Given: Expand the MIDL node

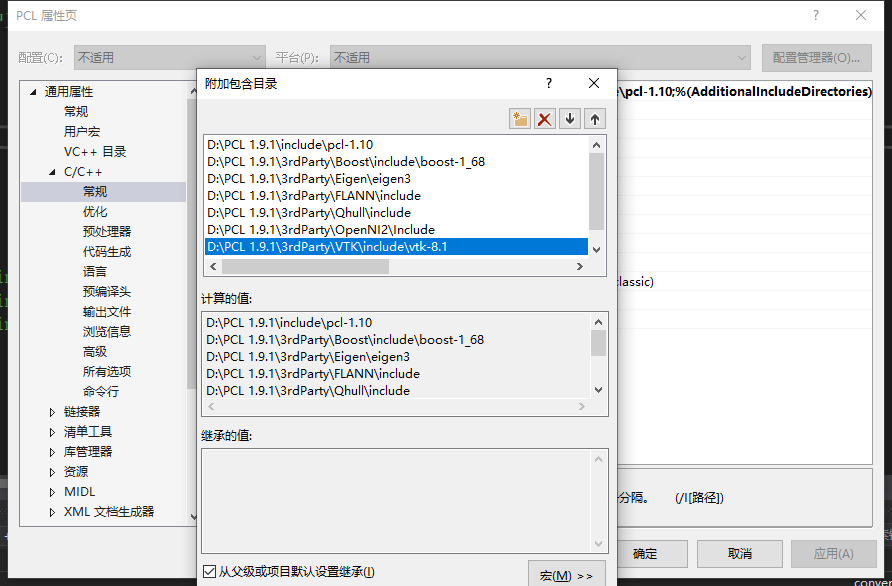Looking at the screenshot, I should click(x=52, y=492).
